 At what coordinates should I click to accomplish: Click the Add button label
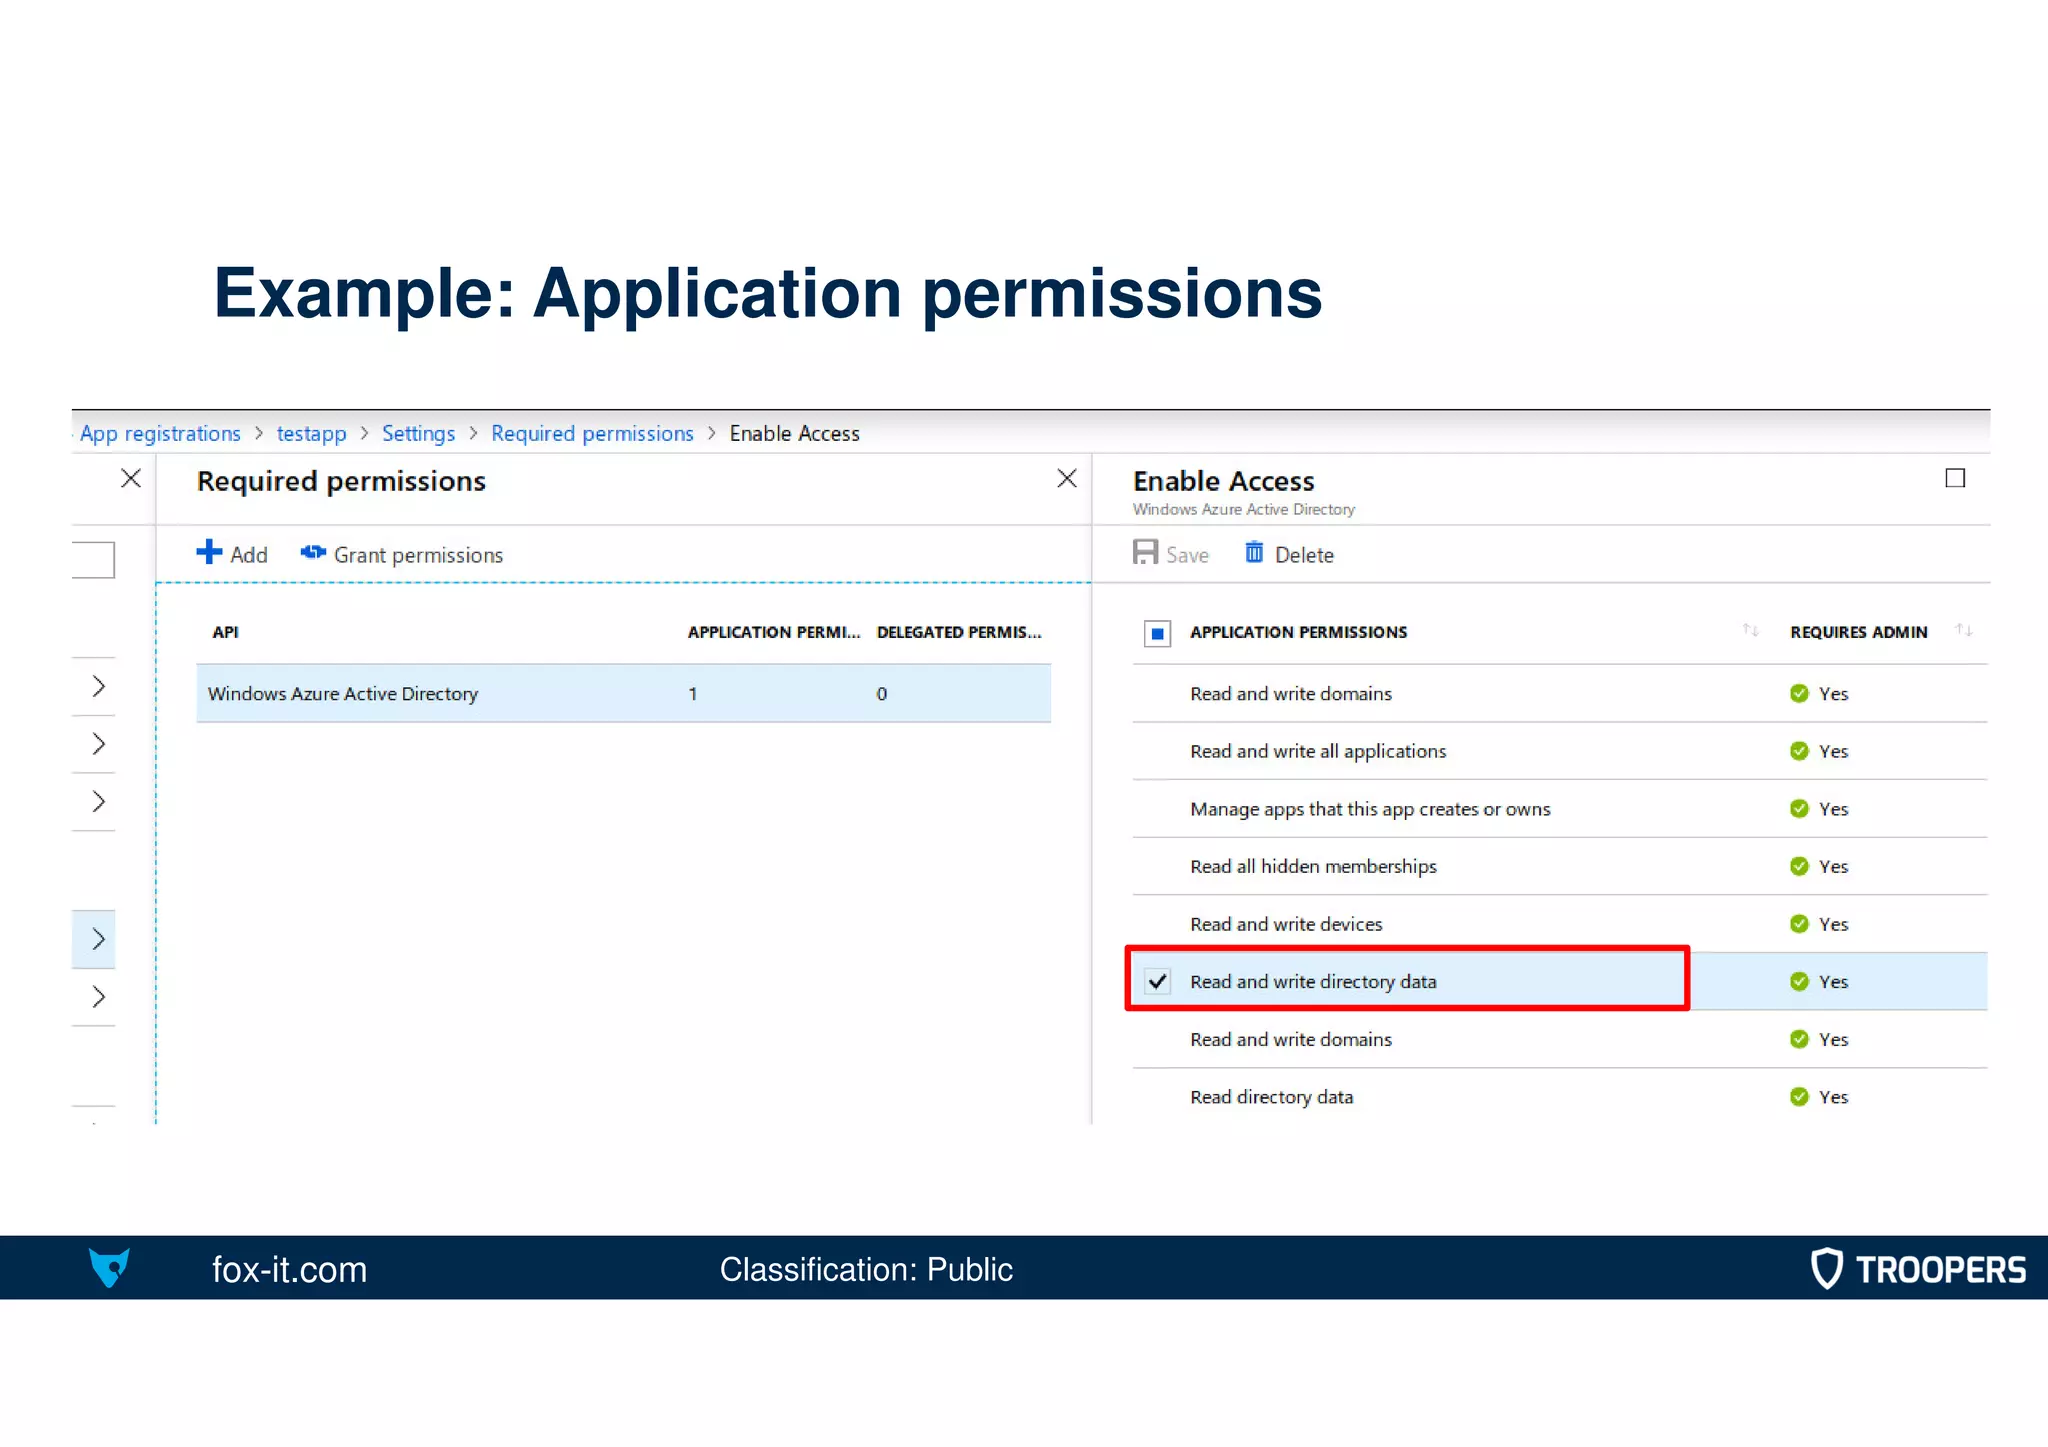(249, 555)
